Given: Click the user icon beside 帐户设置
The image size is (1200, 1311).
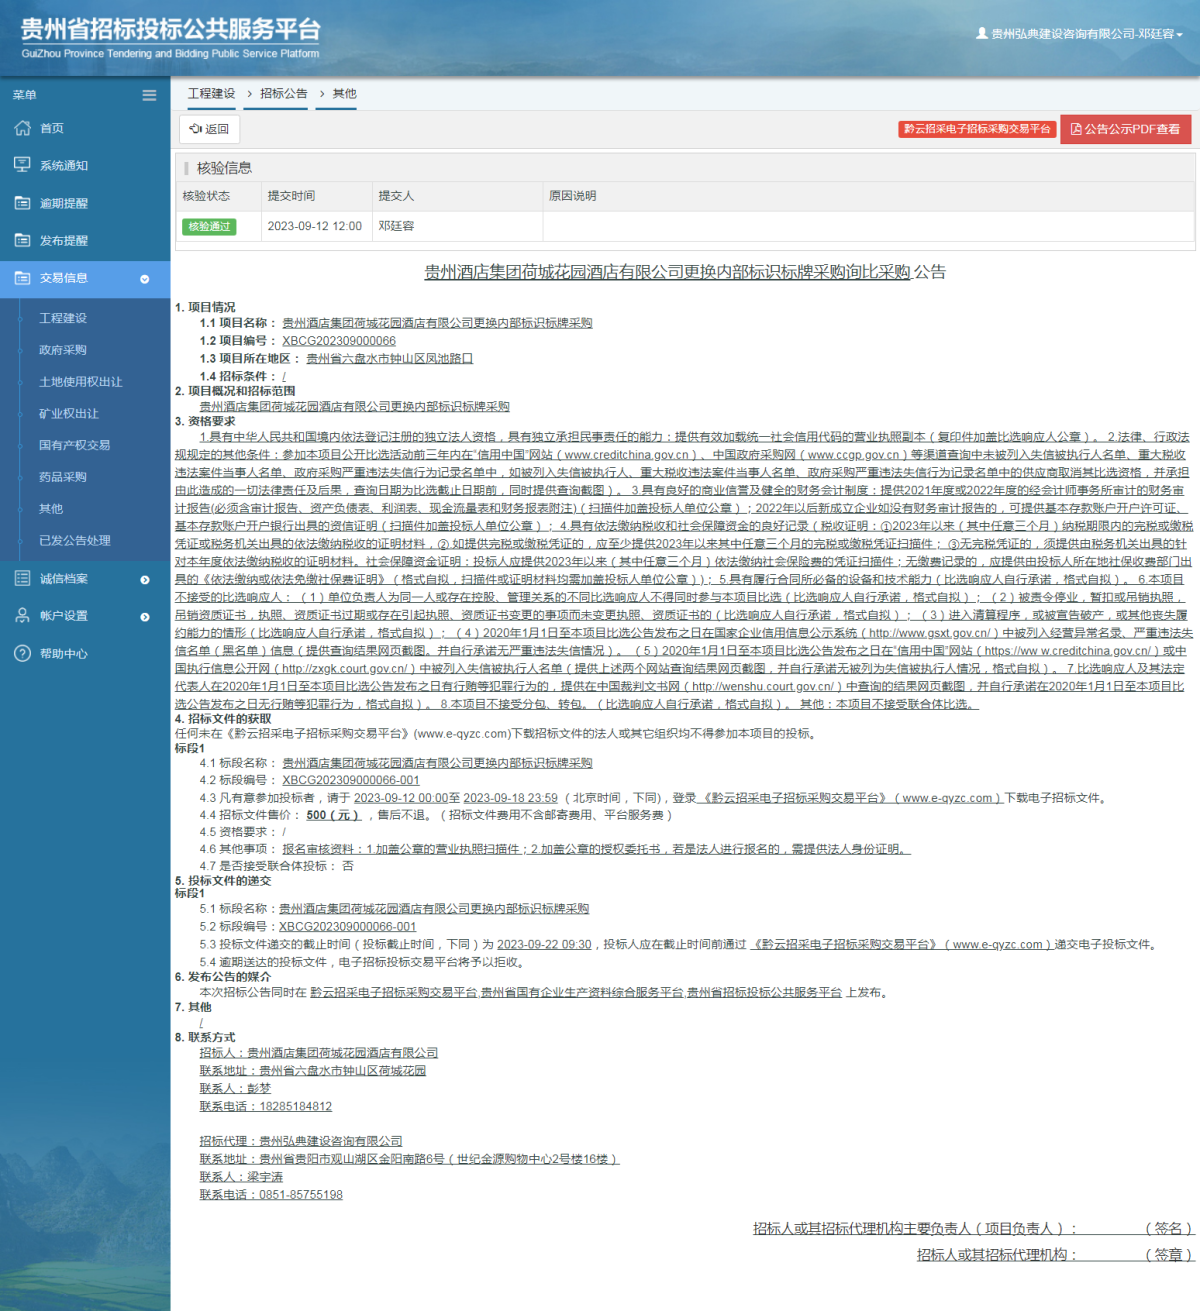Looking at the screenshot, I should click(22, 616).
